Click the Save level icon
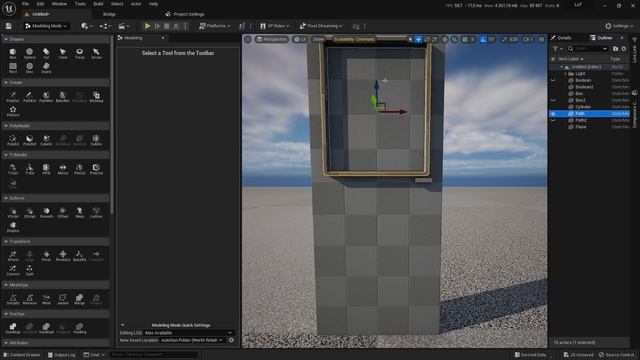 [9, 26]
